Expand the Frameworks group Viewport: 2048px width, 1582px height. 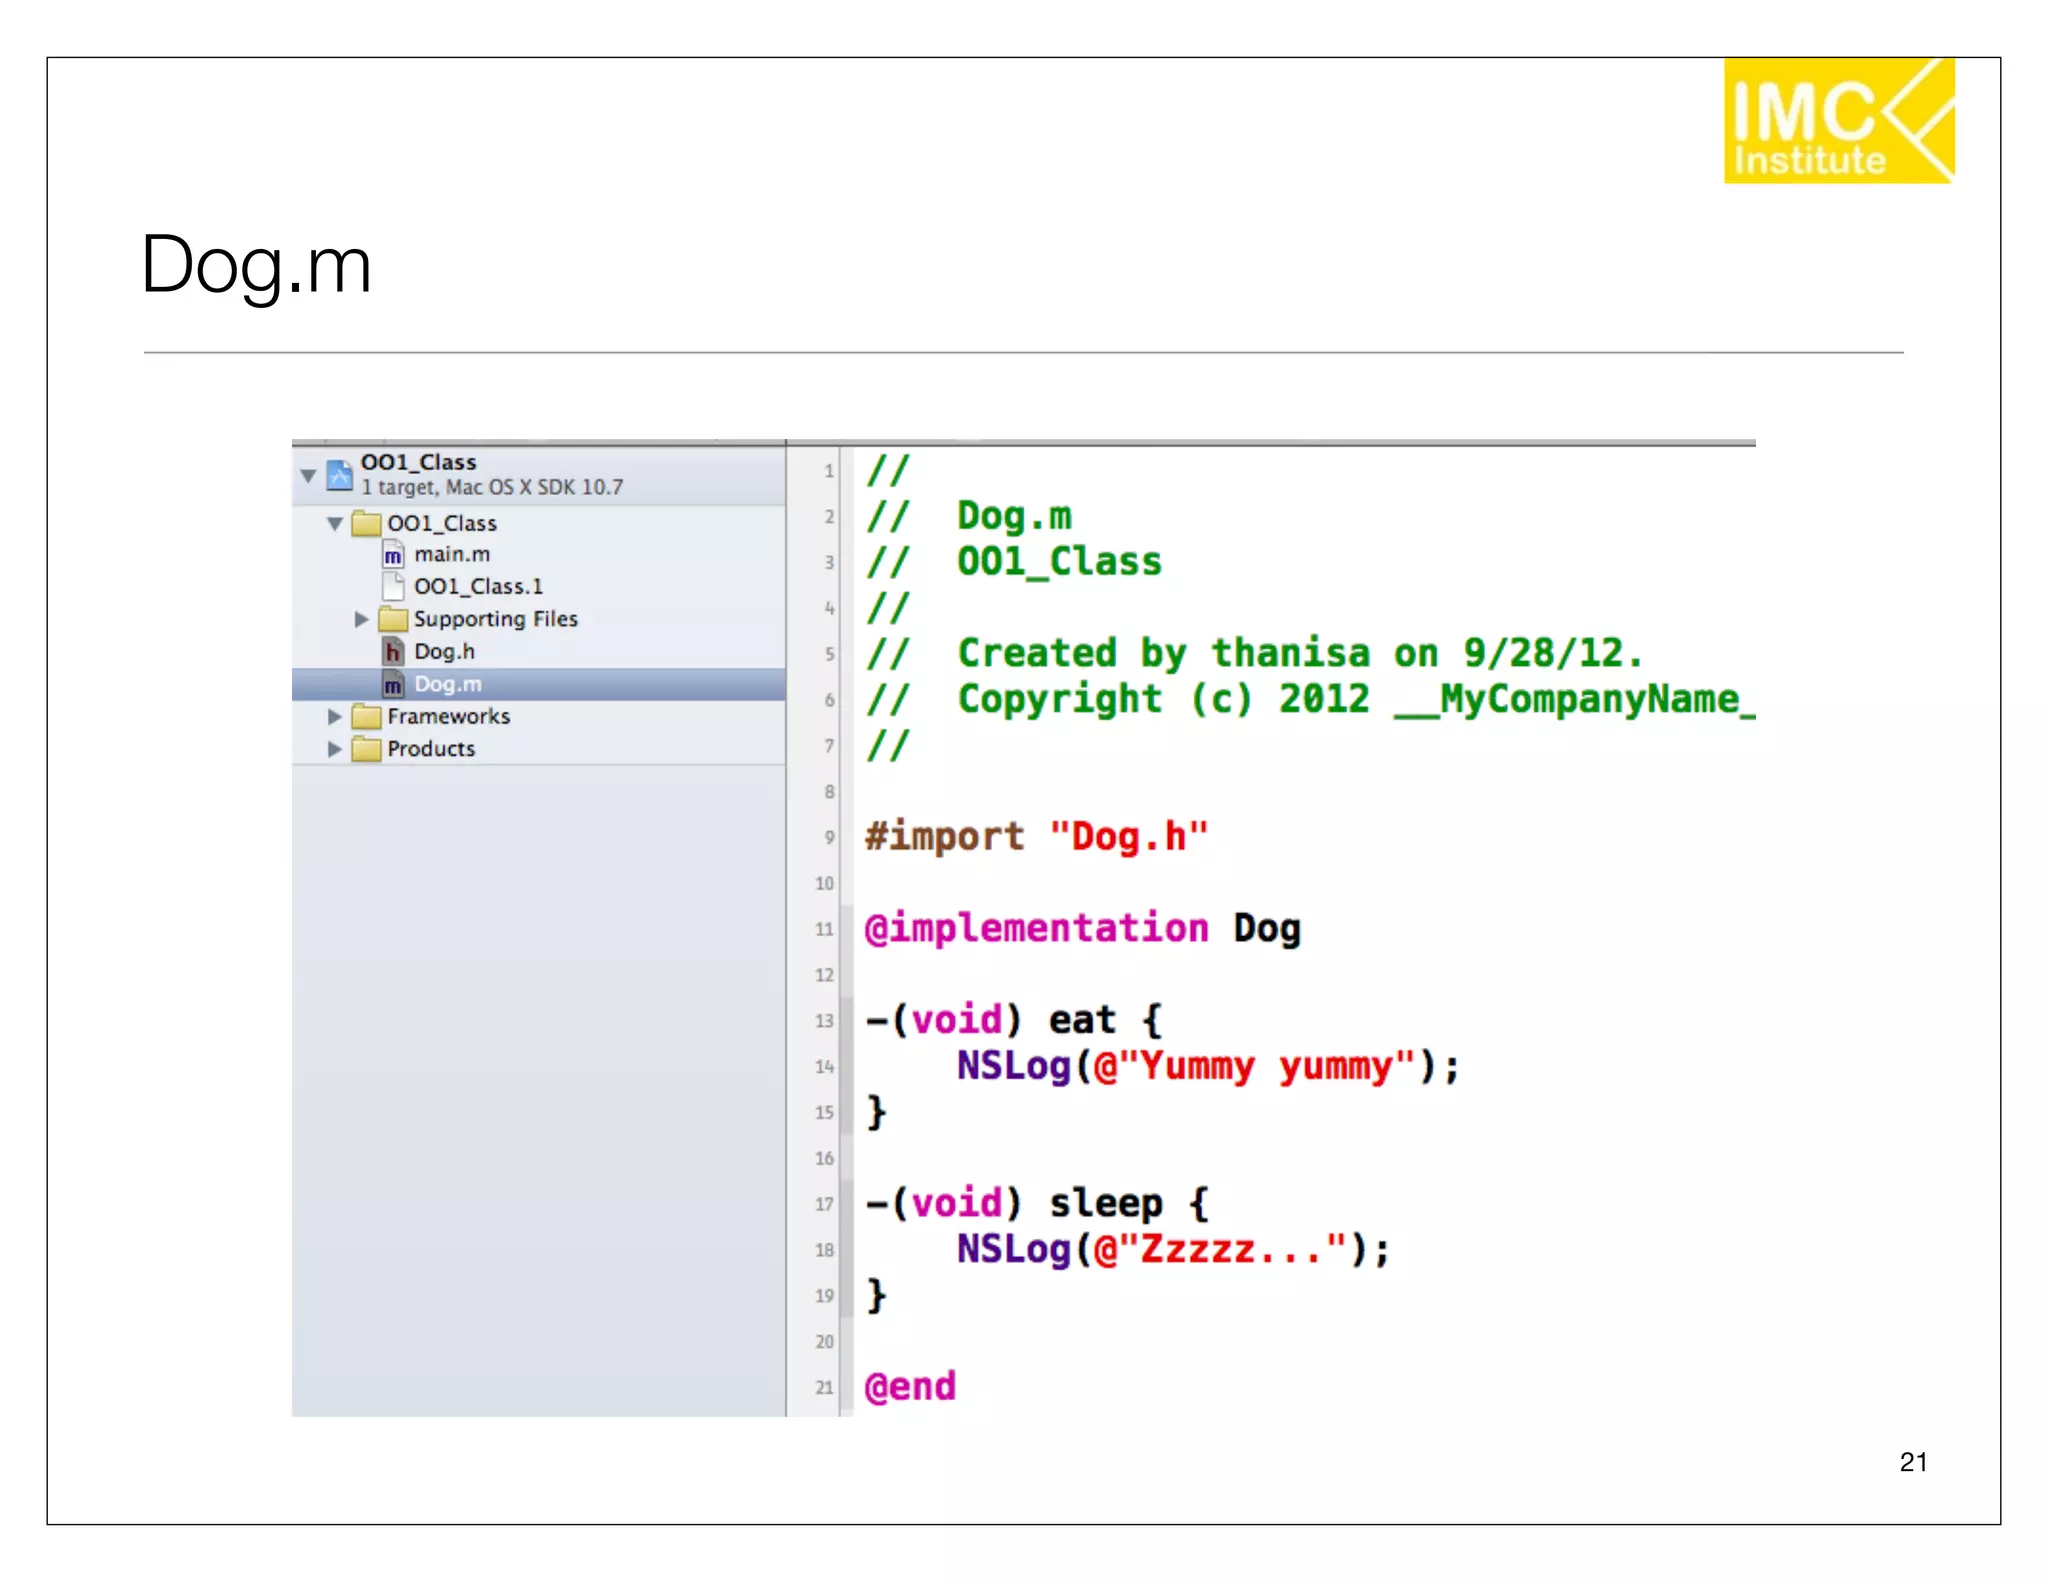coord(335,717)
